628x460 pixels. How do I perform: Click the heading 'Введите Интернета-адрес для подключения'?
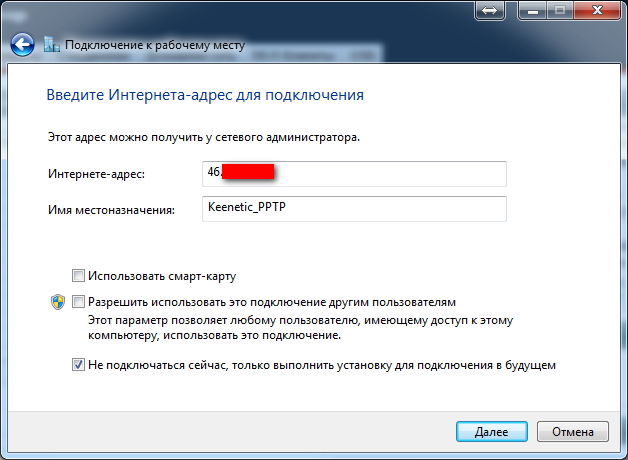205,96
